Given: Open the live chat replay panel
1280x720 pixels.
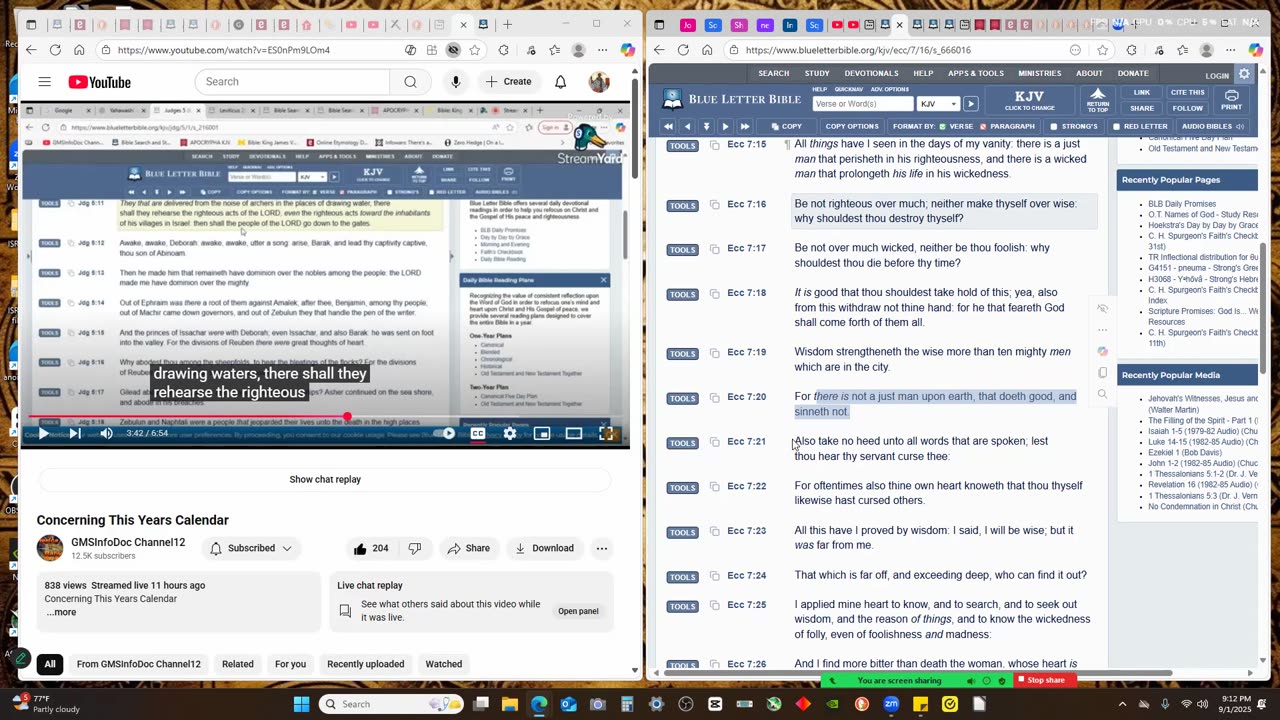Looking at the screenshot, I should pyautogui.click(x=578, y=611).
